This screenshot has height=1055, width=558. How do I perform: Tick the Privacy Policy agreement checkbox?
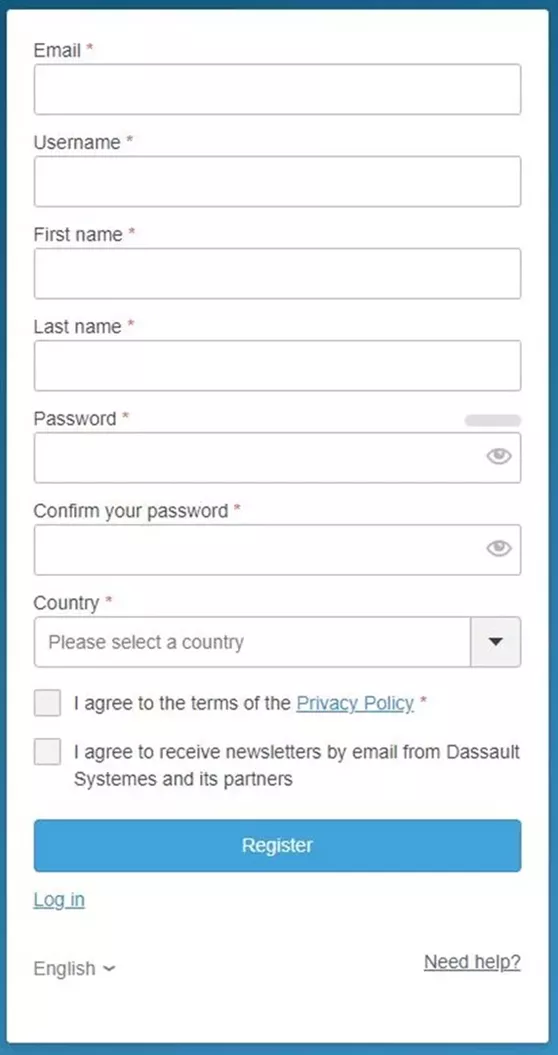[47, 702]
